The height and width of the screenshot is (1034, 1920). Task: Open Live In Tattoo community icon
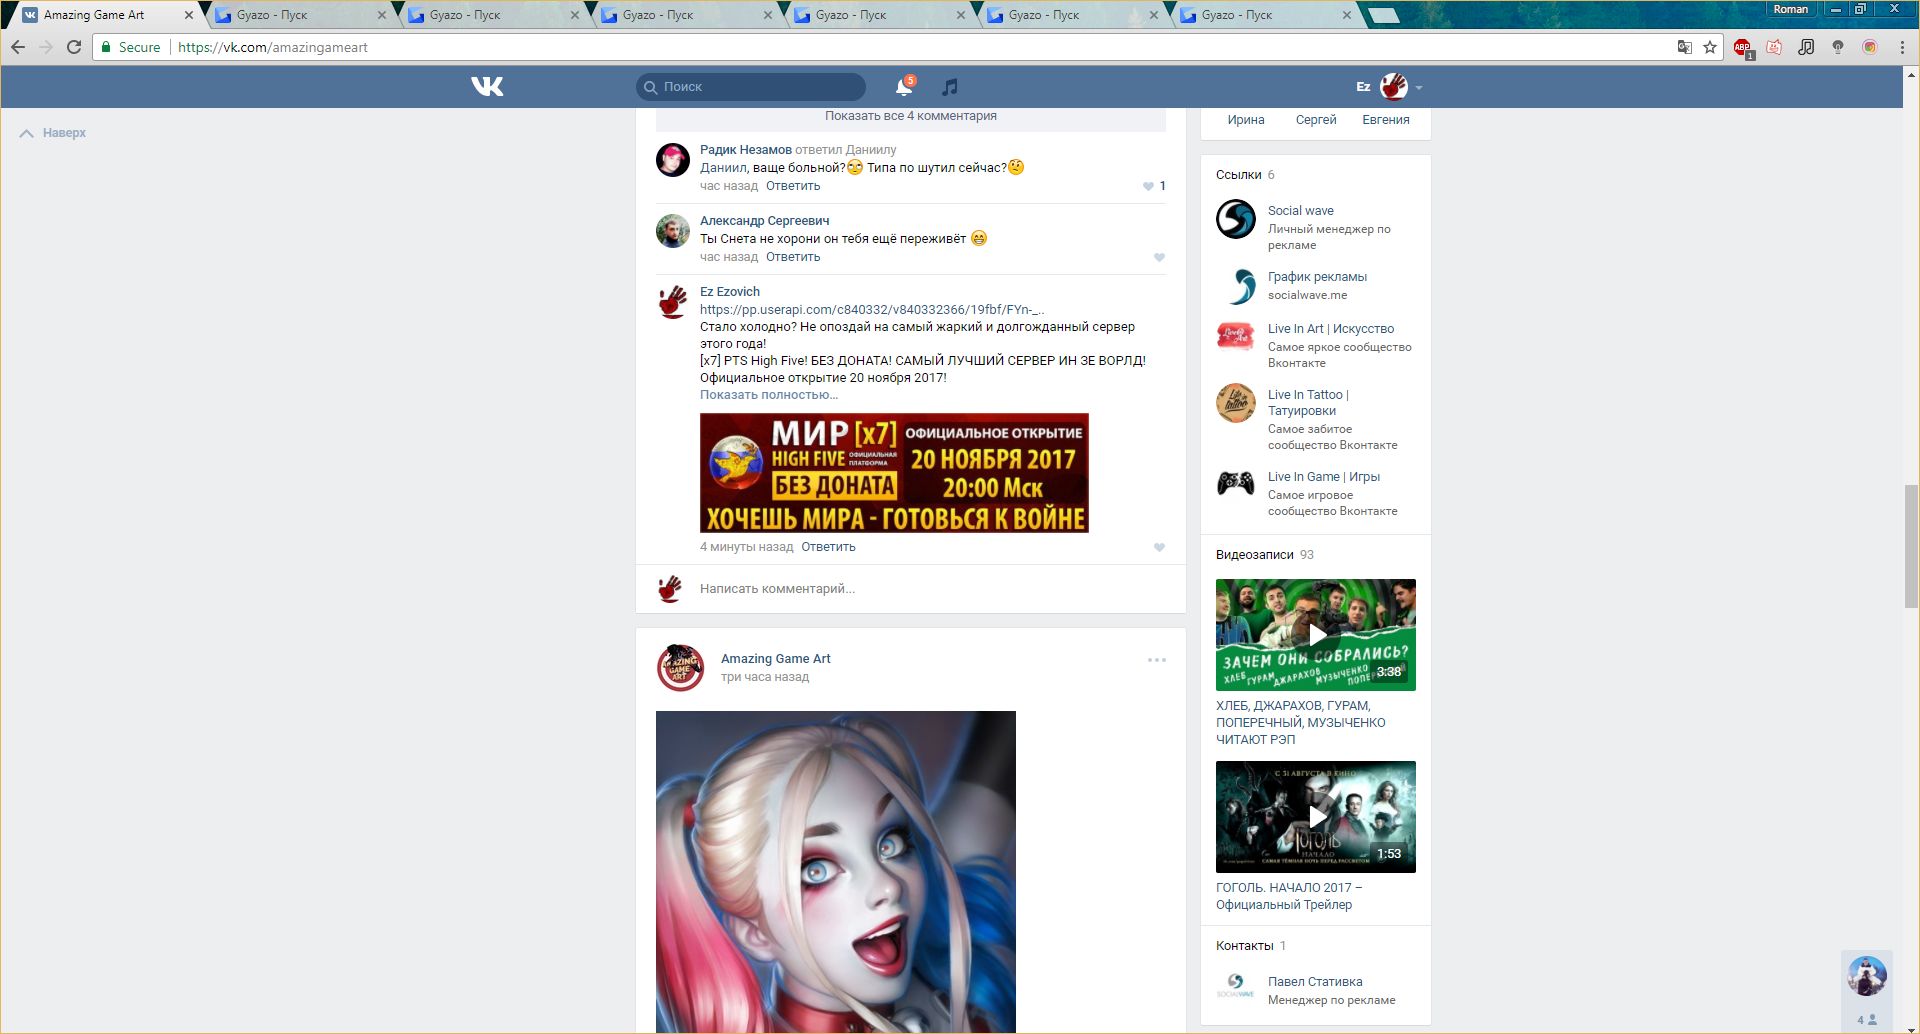1236,403
